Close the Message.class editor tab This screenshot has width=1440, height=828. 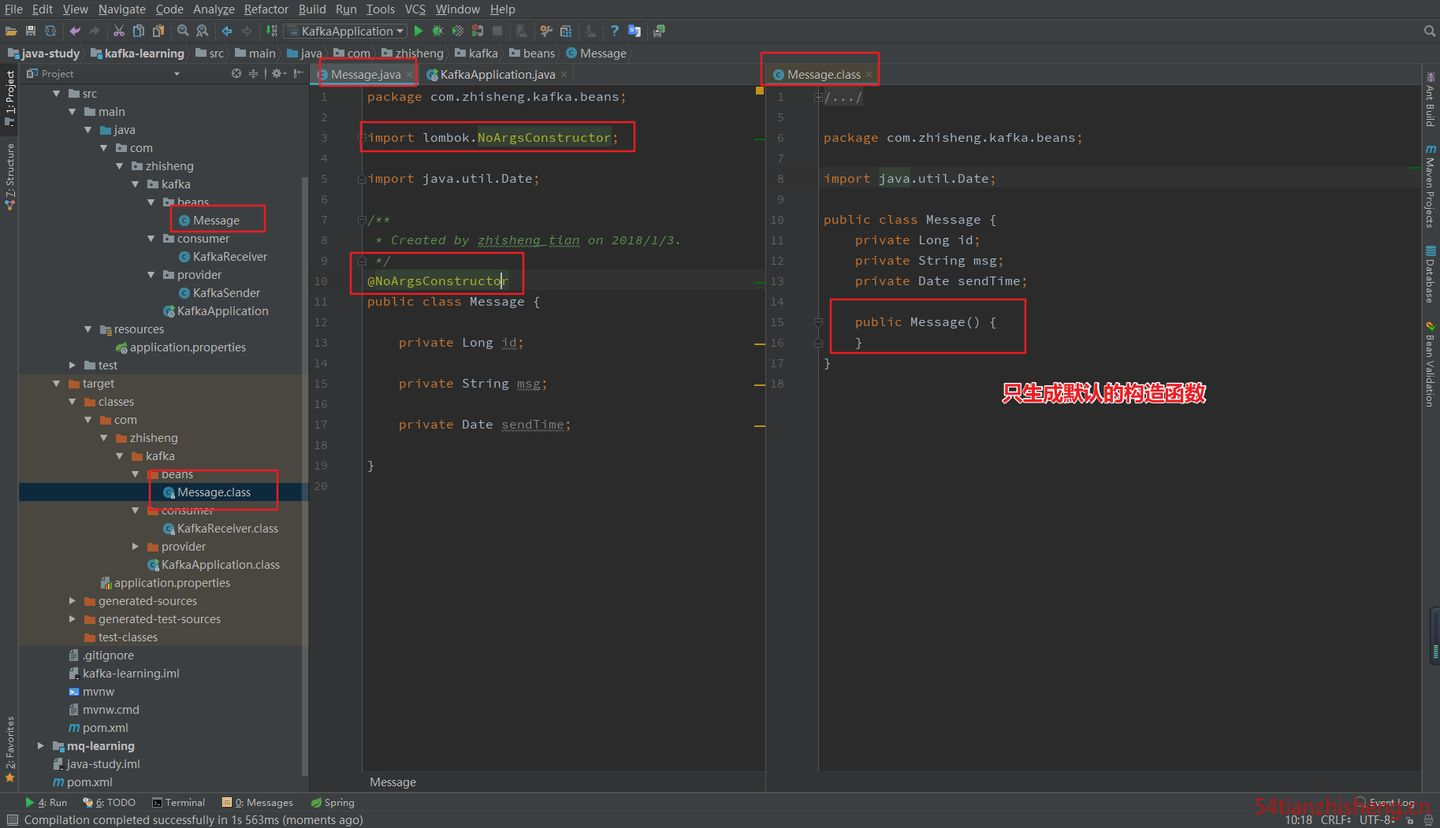pos(869,74)
